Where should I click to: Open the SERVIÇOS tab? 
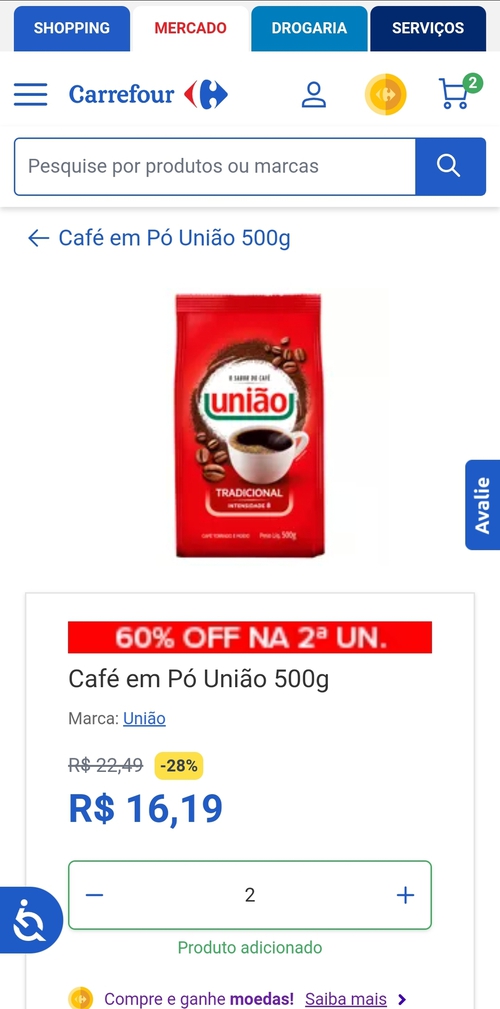tap(428, 28)
